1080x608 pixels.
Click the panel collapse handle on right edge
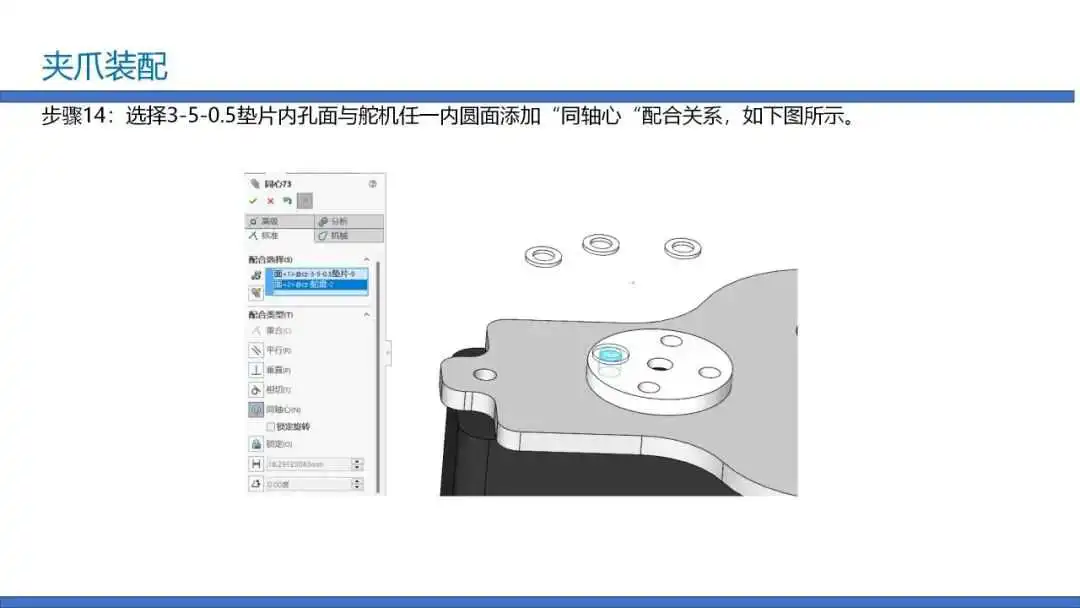[388, 353]
